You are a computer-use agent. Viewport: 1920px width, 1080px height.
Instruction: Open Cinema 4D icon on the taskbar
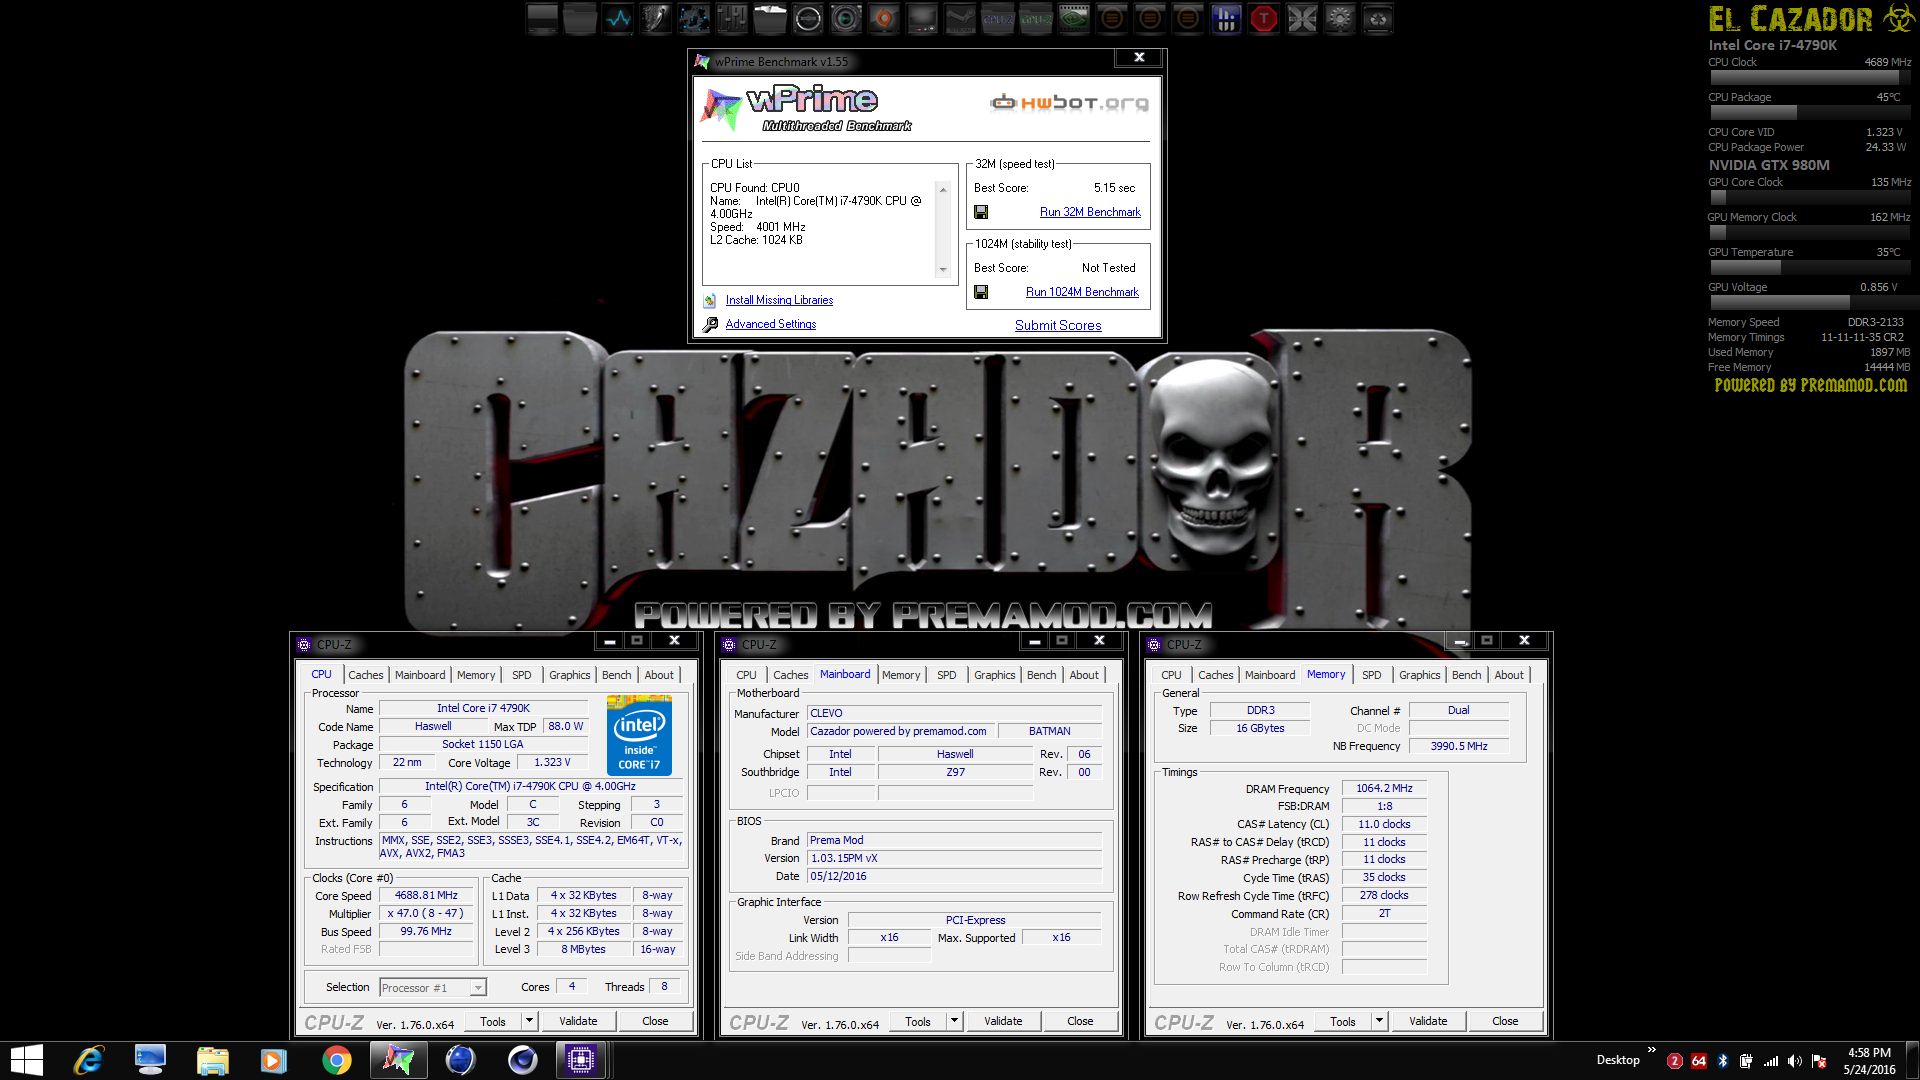[522, 1060]
